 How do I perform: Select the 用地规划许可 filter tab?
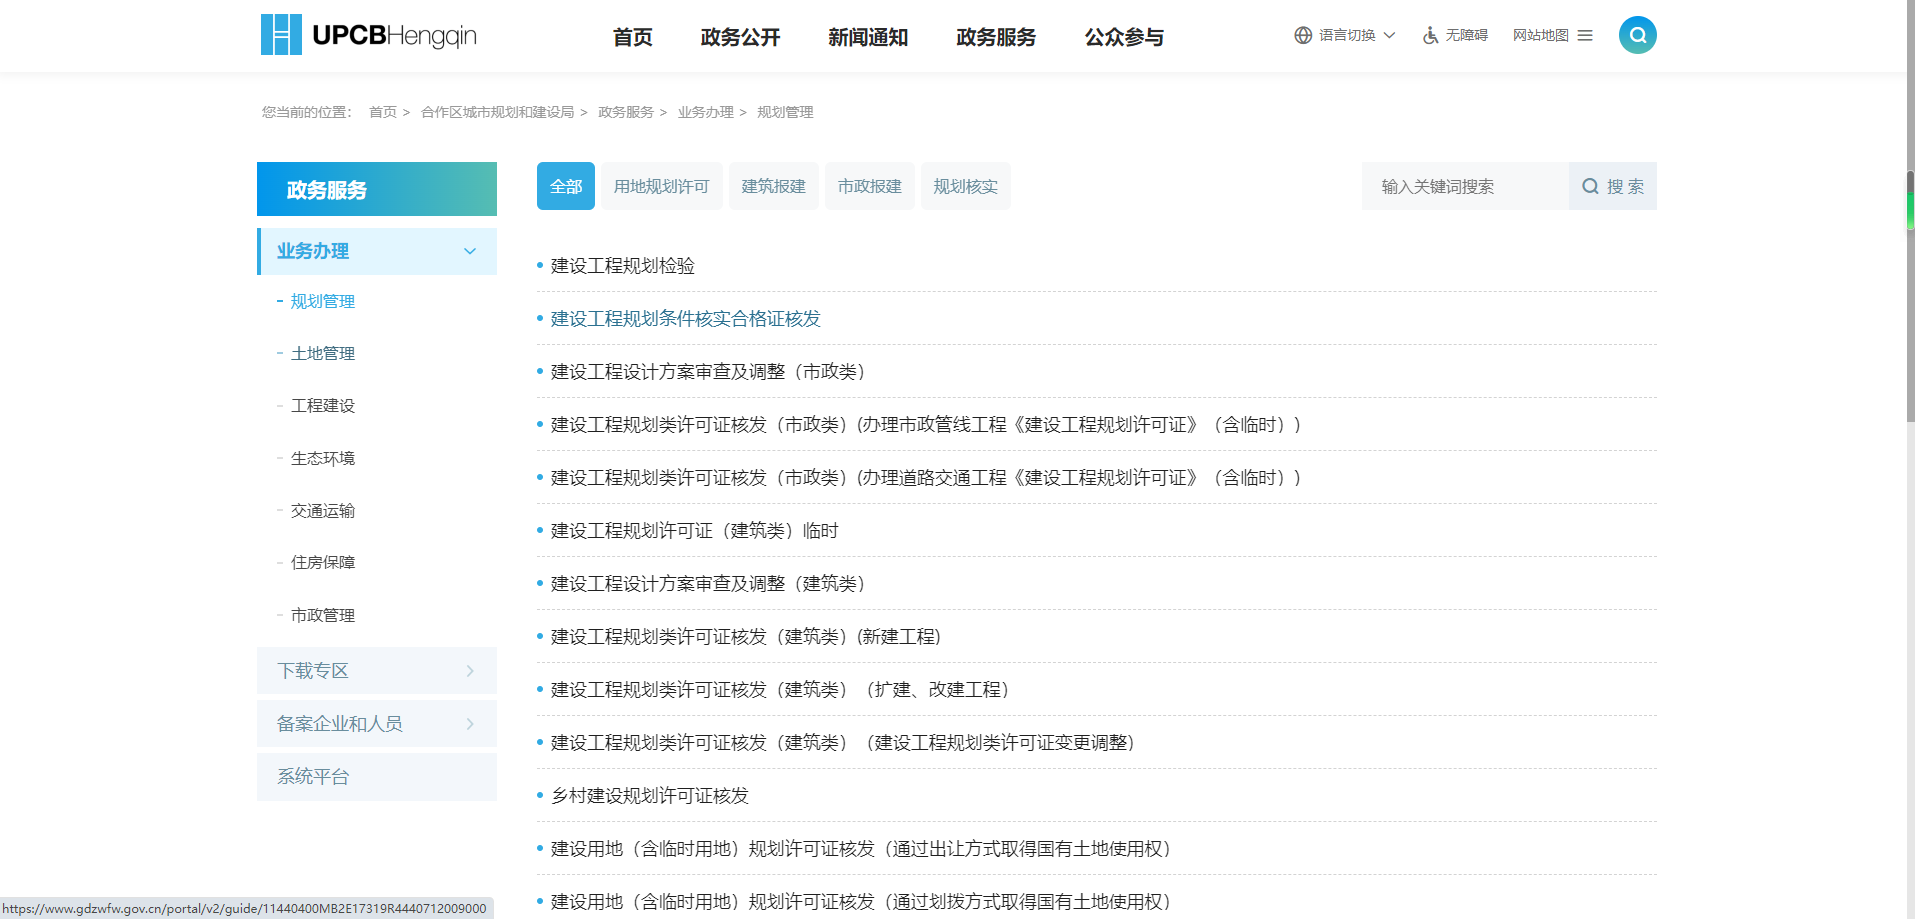coord(661,186)
